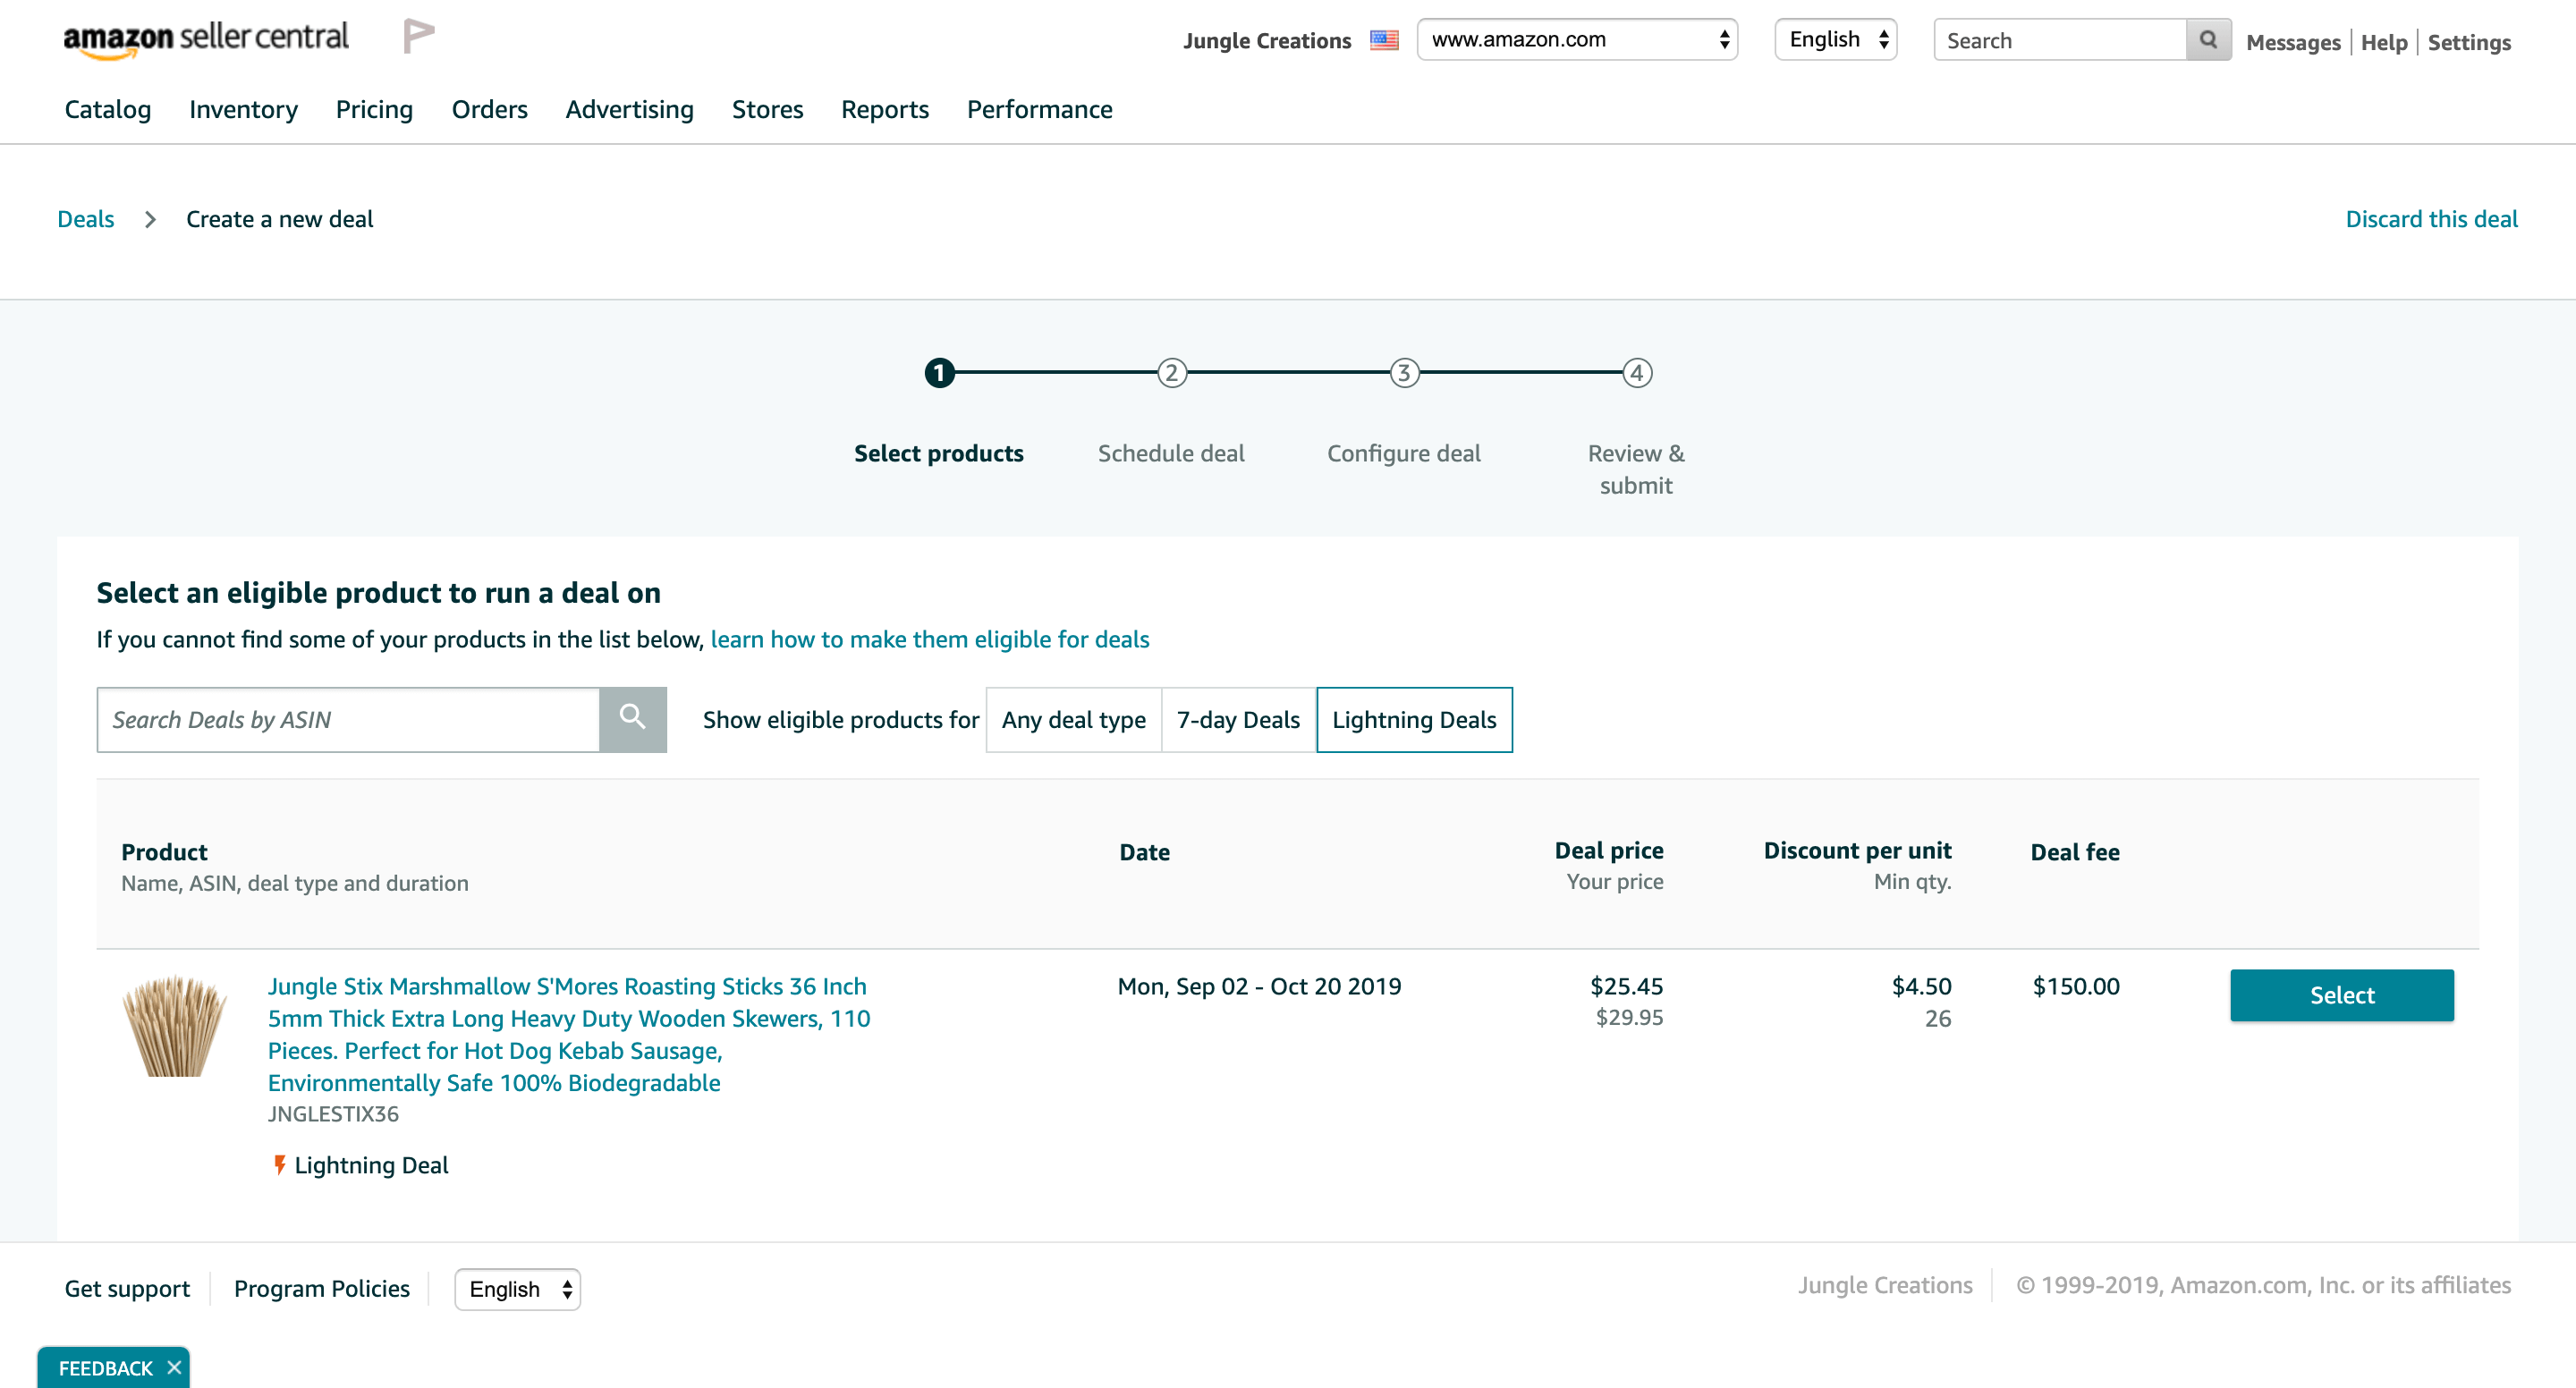Select the Any deal type filter toggle

[1073, 718]
